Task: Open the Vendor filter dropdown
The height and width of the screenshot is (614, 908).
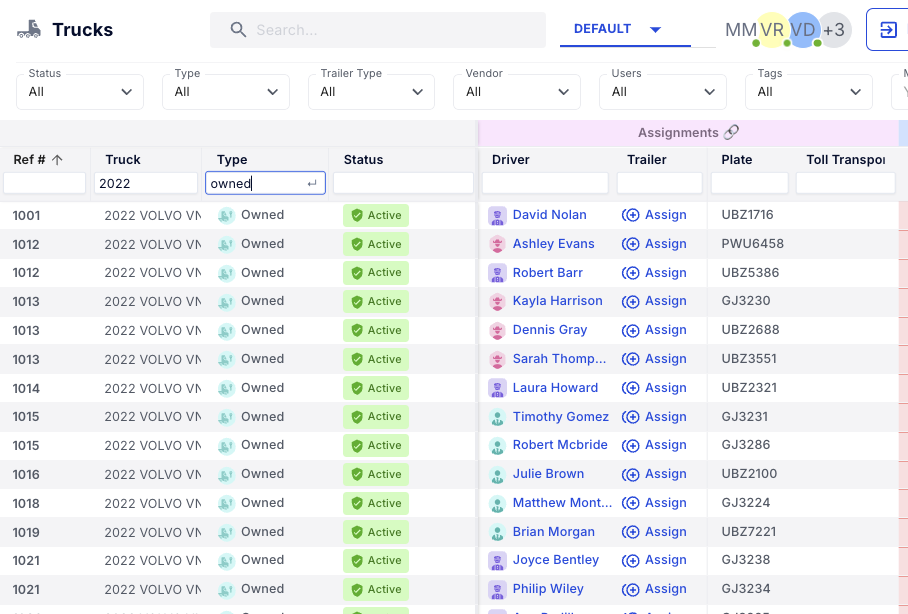Action: (x=516, y=92)
